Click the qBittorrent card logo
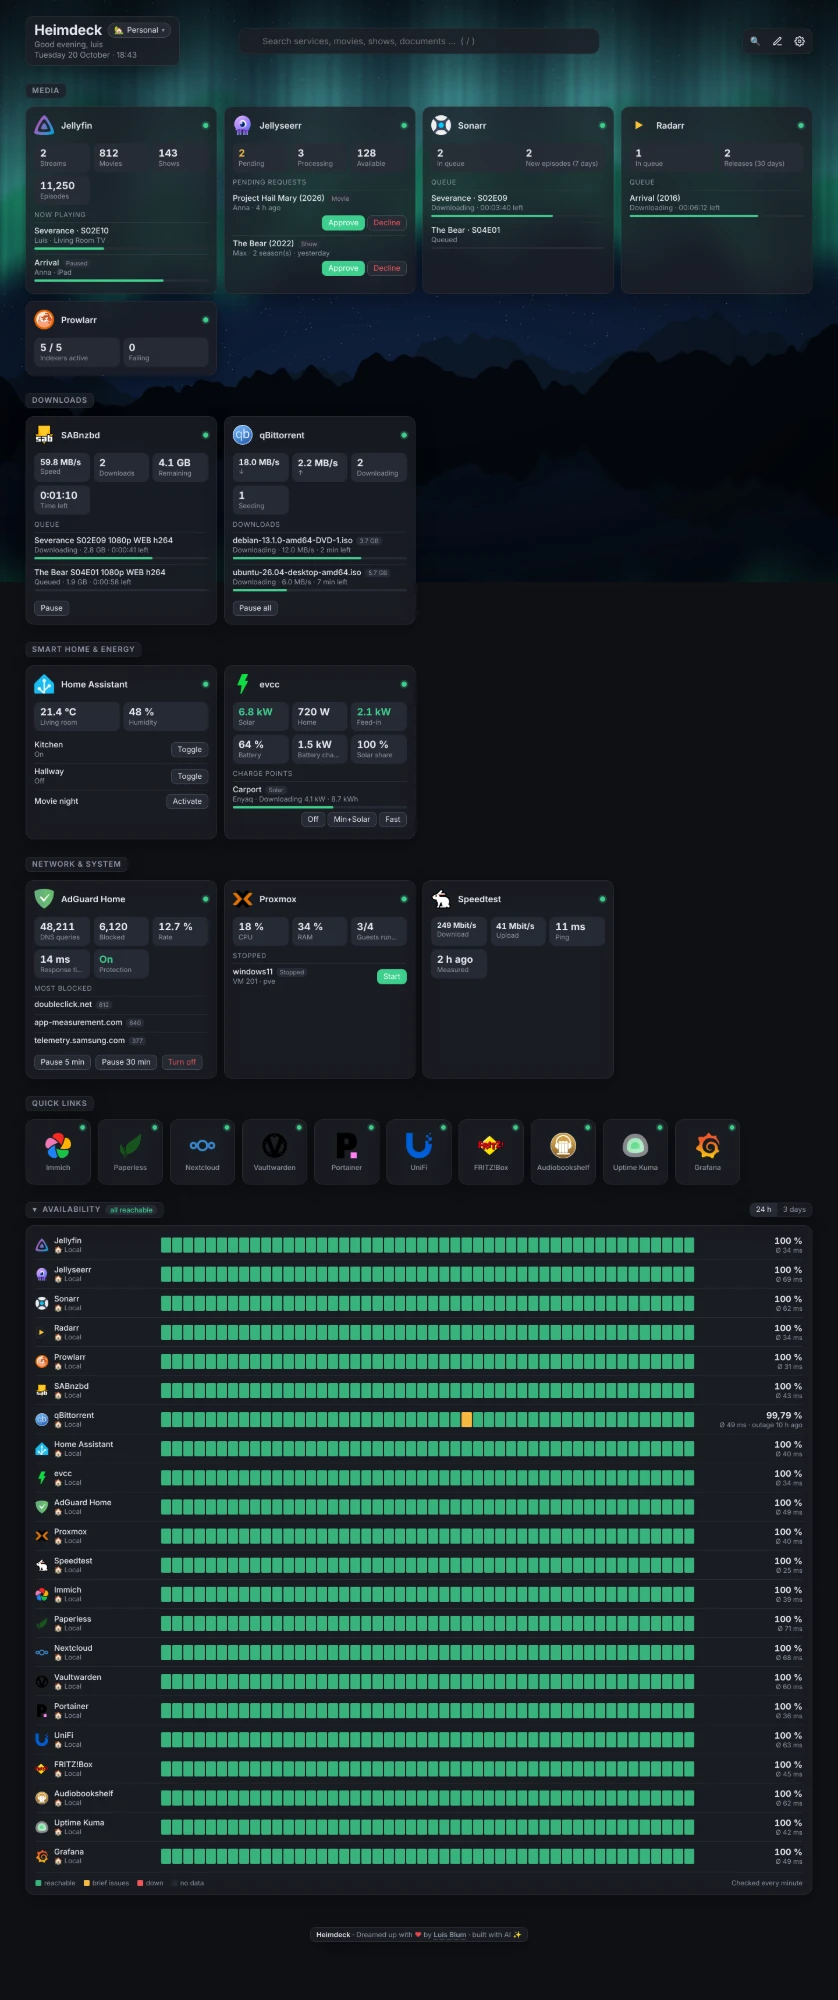Image resolution: width=838 pixels, height=2000 pixels. [x=242, y=435]
